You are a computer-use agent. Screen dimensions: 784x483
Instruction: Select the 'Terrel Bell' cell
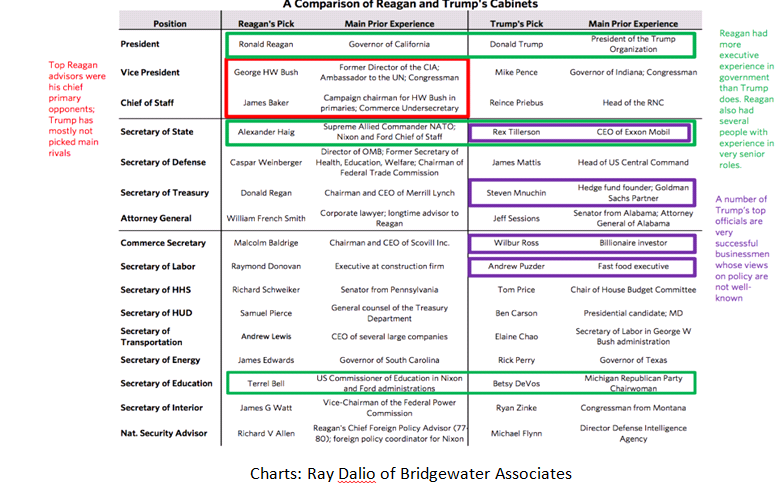266,384
